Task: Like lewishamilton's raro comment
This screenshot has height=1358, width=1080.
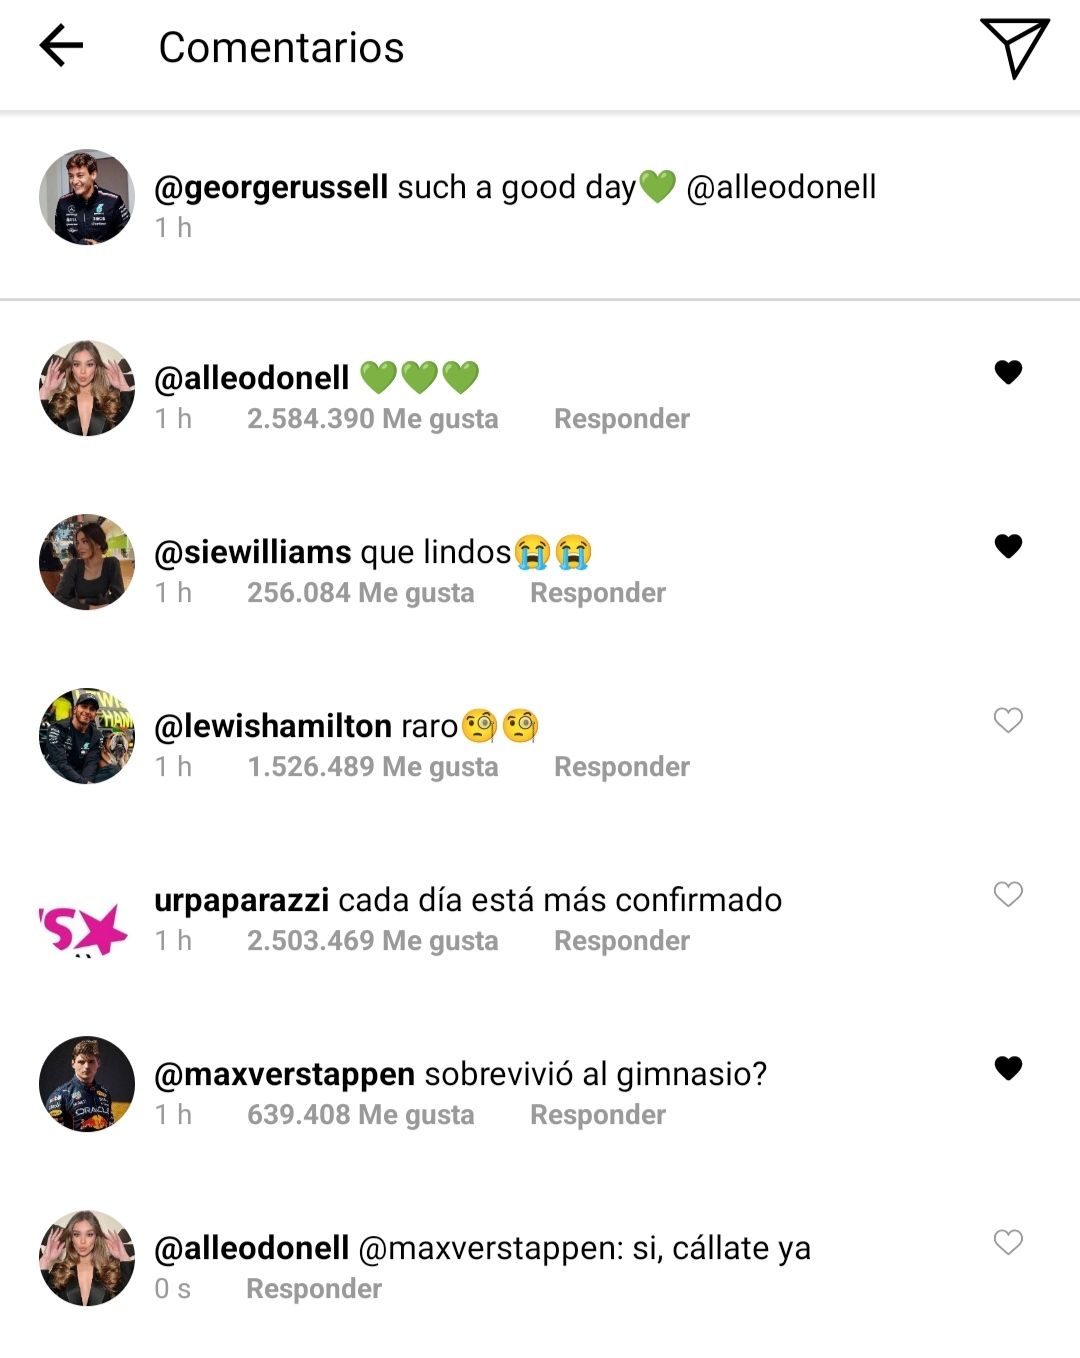Action: (x=1008, y=720)
